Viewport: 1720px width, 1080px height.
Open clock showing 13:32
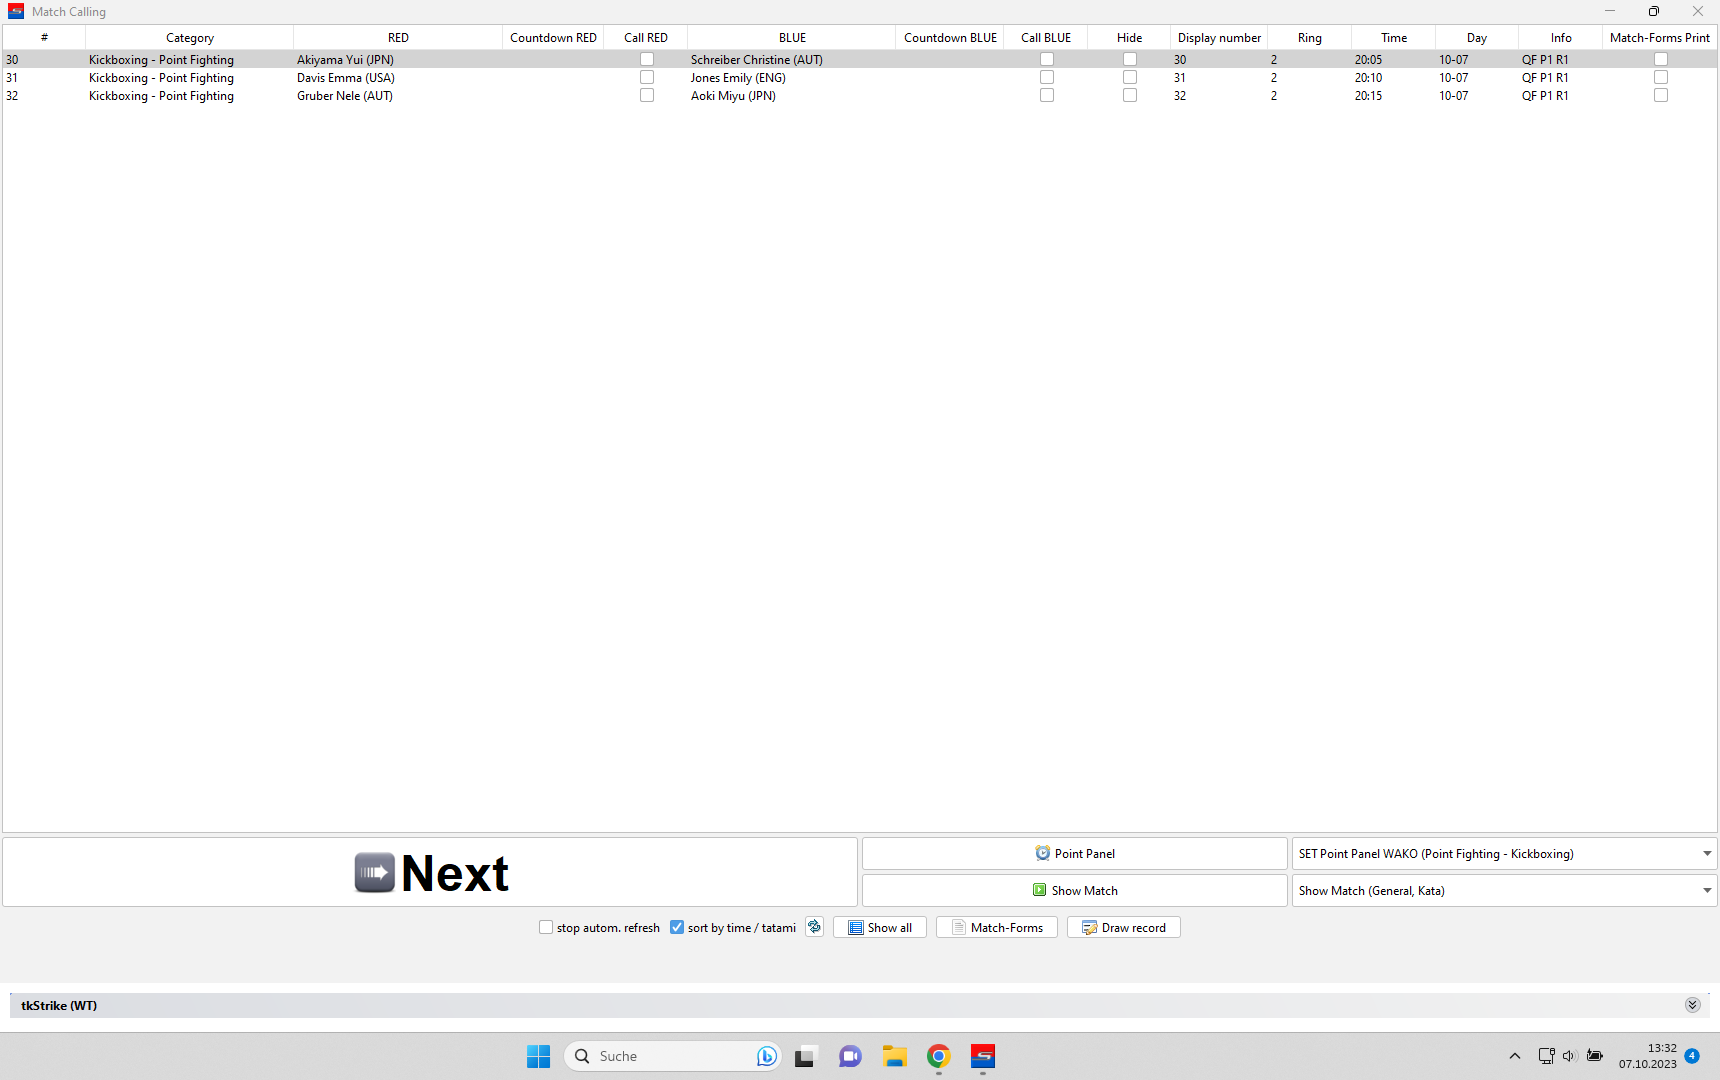click(x=1648, y=1056)
